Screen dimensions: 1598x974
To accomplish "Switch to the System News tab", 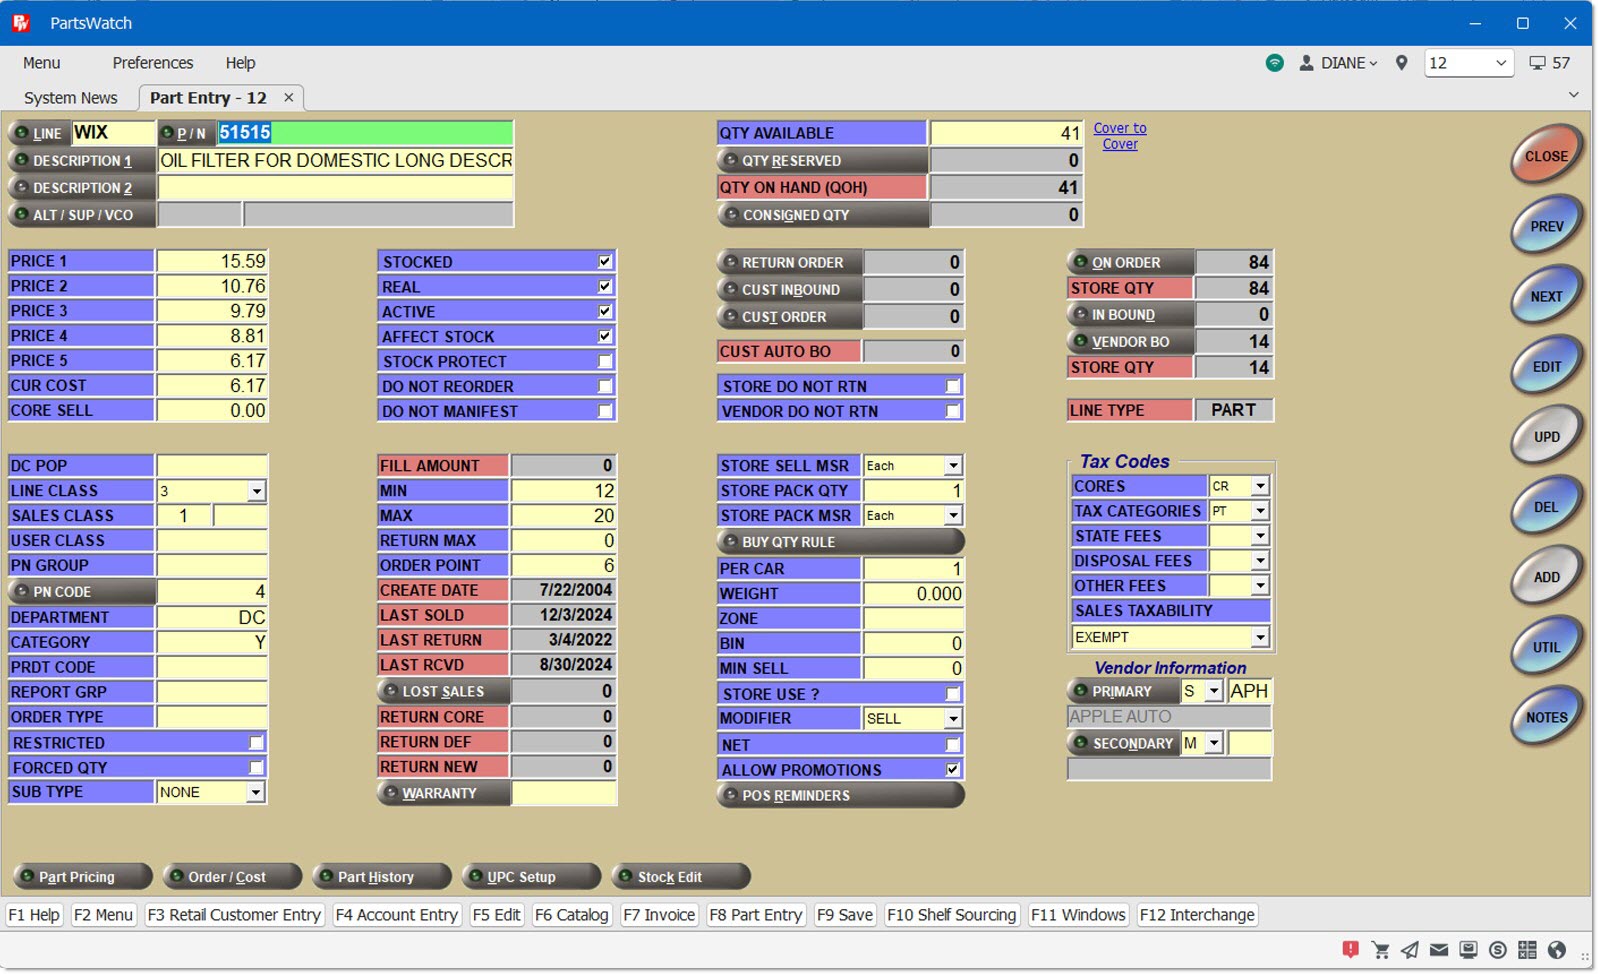I will pyautogui.click(x=71, y=98).
